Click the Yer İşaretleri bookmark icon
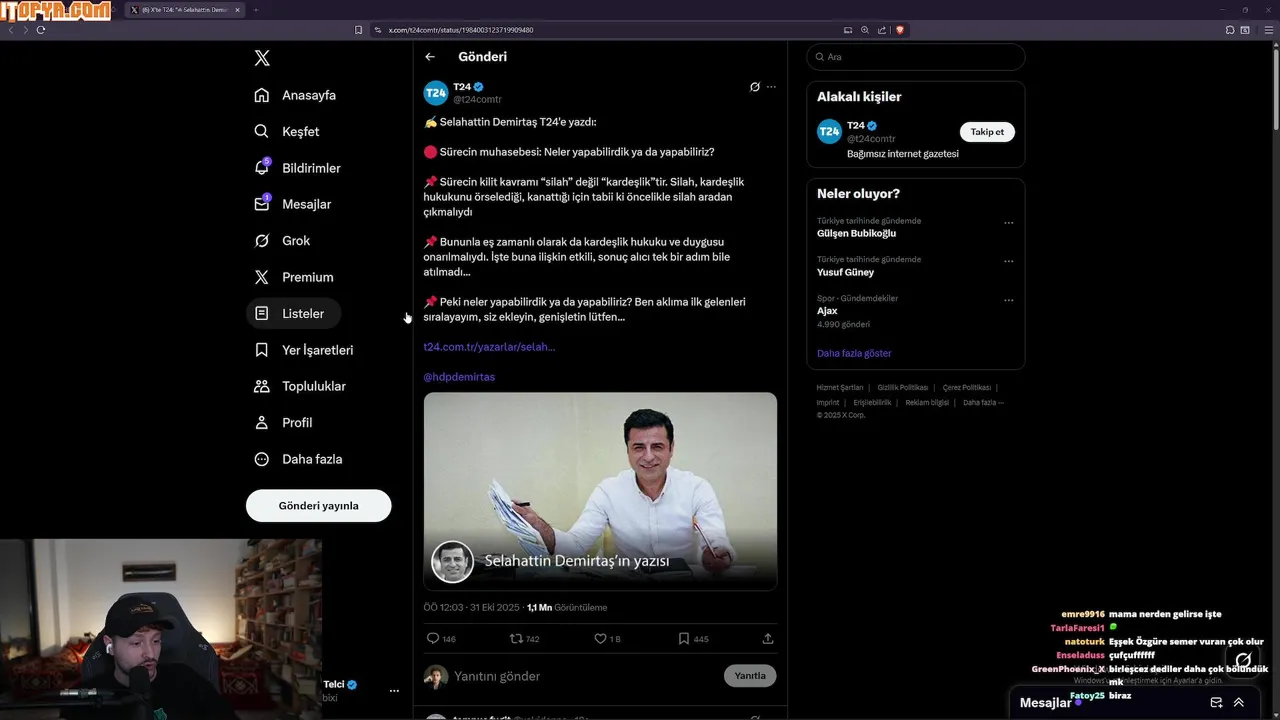 [261, 350]
